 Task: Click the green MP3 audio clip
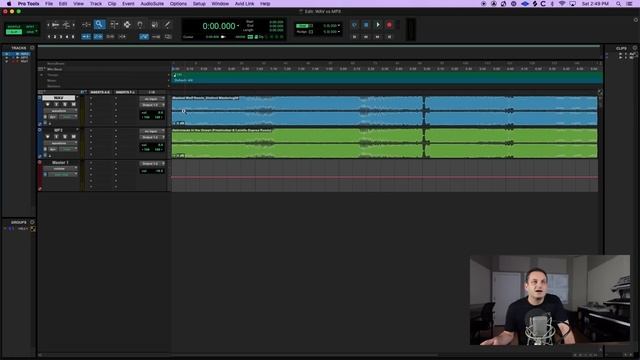(384, 143)
